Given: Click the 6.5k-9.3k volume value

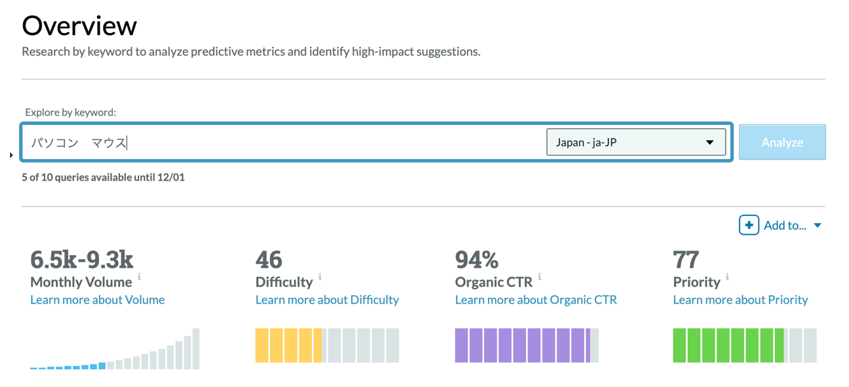Looking at the screenshot, I should coord(82,260).
